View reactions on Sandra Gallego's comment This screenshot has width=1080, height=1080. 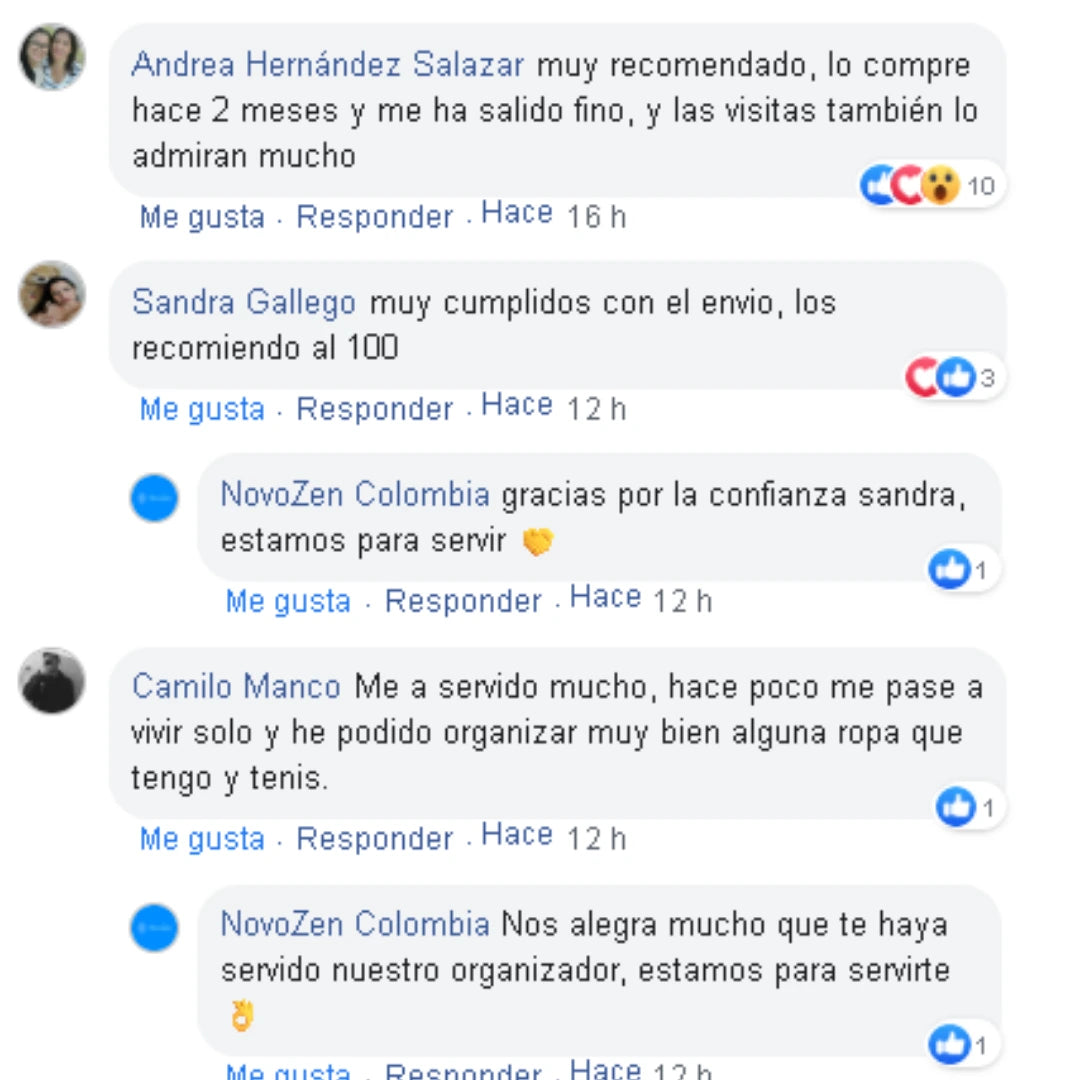[953, 377]
